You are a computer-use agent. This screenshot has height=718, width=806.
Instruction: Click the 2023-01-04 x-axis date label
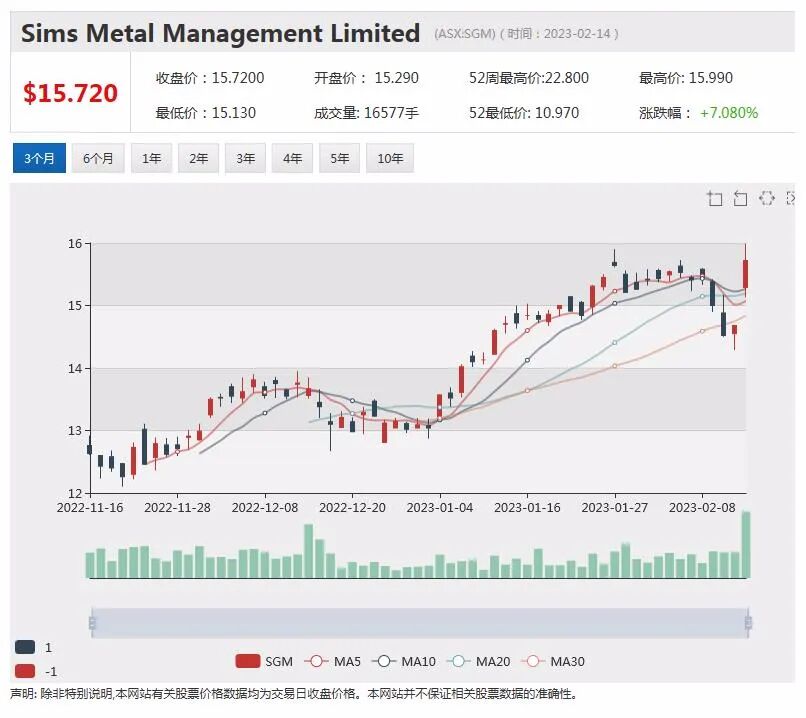pyautogui.click(x=439, y=507)
